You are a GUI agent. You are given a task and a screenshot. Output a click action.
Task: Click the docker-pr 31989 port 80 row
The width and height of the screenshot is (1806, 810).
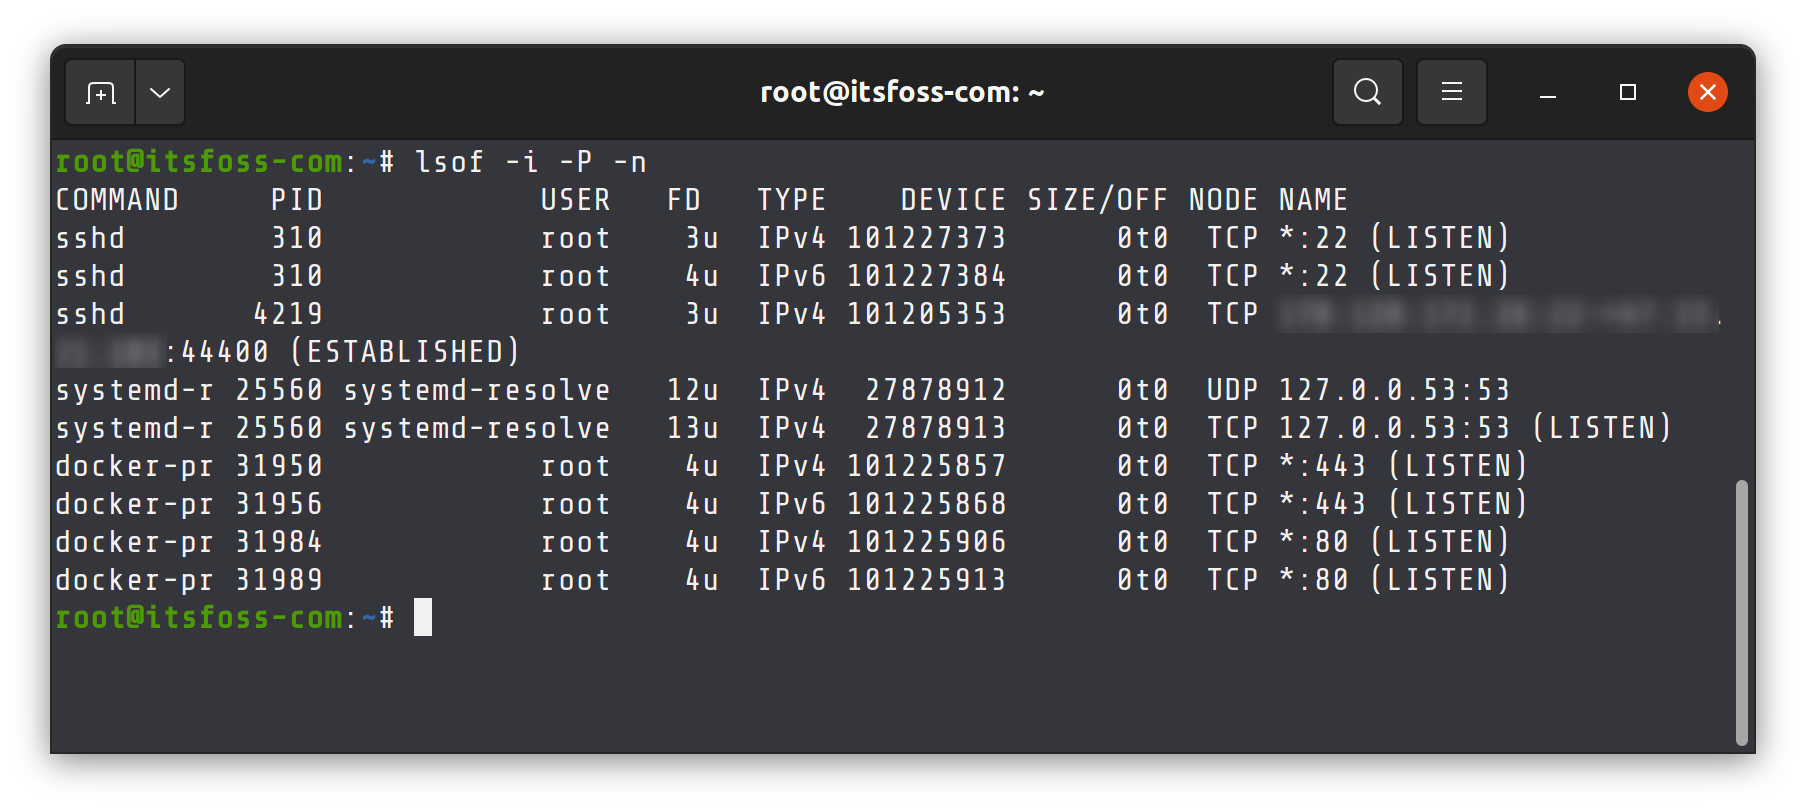point(782,580)
